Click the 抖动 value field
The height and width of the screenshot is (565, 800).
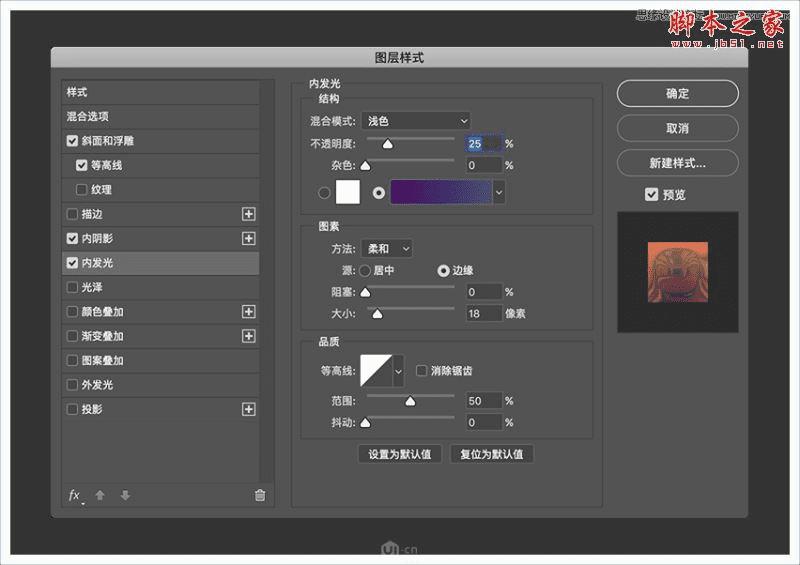pos(484,423)
